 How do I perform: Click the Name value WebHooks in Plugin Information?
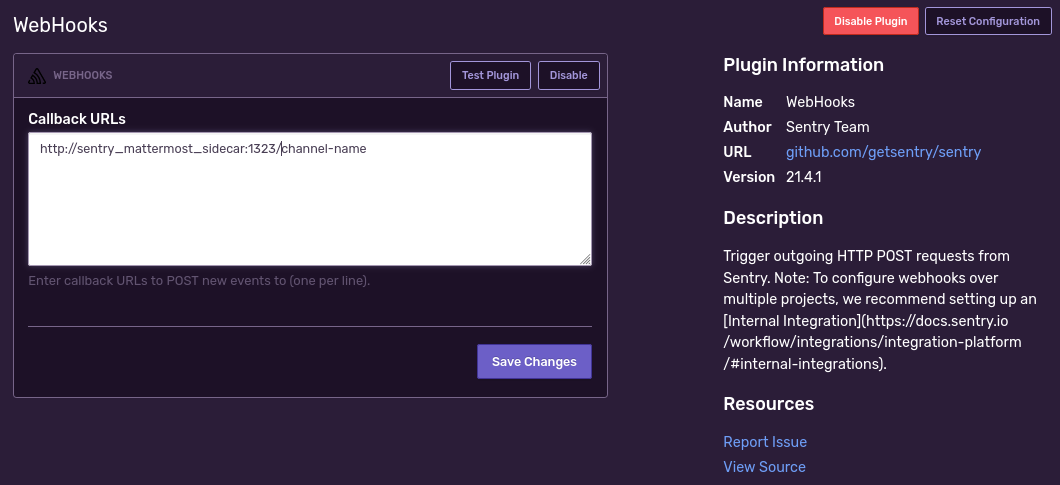820,101
